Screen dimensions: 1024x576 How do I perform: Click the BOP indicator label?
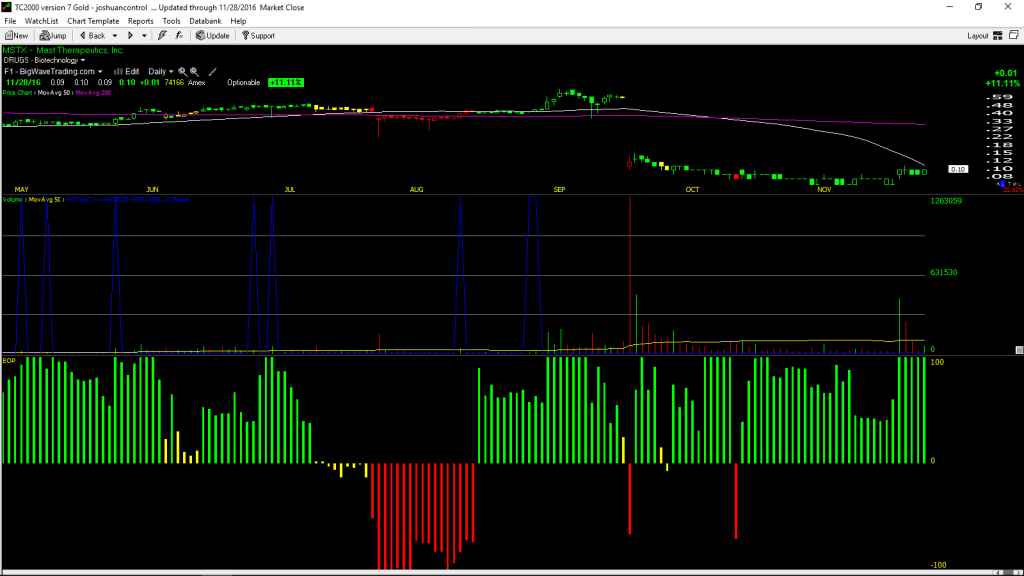pyautogui.click(x=9, y=360)
